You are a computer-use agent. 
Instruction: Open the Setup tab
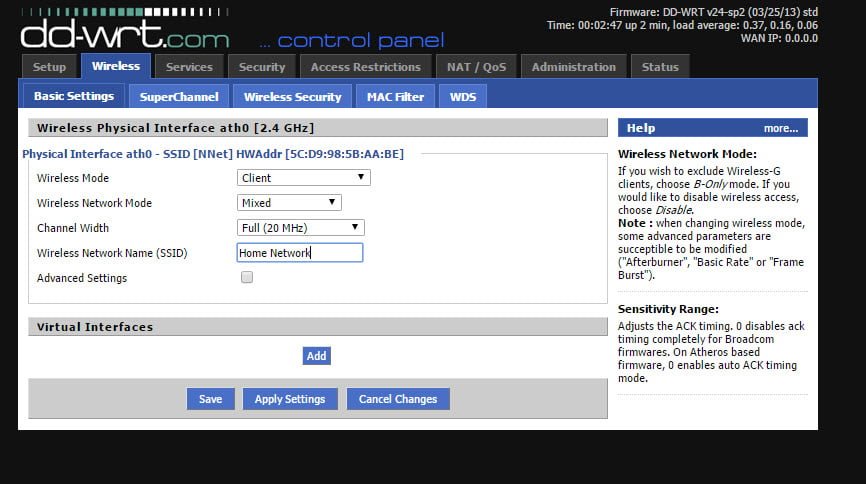pos(49,67)
